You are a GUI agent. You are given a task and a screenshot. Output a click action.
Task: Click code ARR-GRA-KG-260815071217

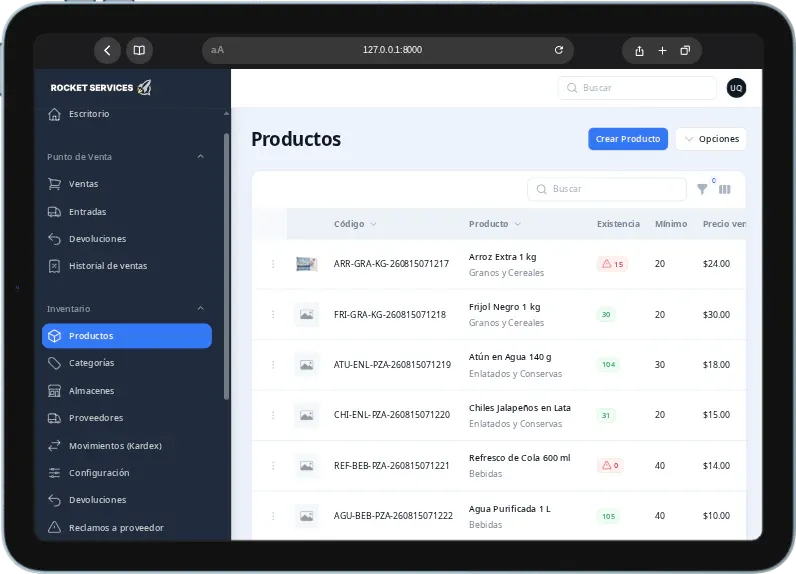(391, 264)
